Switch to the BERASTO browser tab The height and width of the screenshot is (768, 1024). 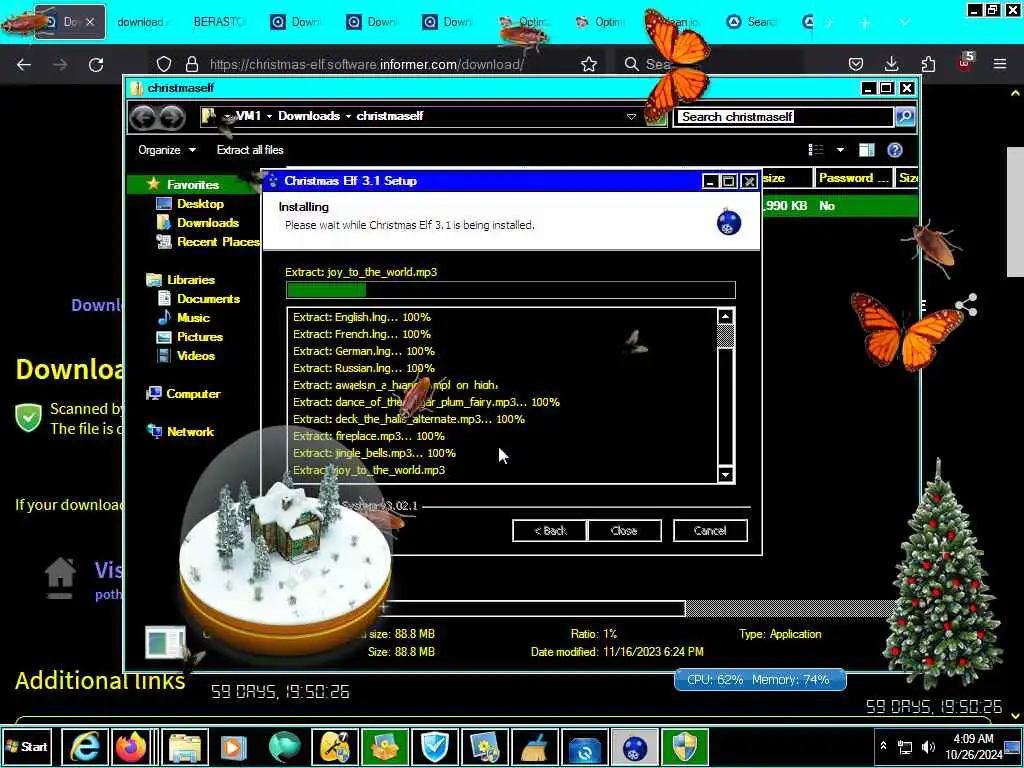pyautogui.click(x=219, y=22)
